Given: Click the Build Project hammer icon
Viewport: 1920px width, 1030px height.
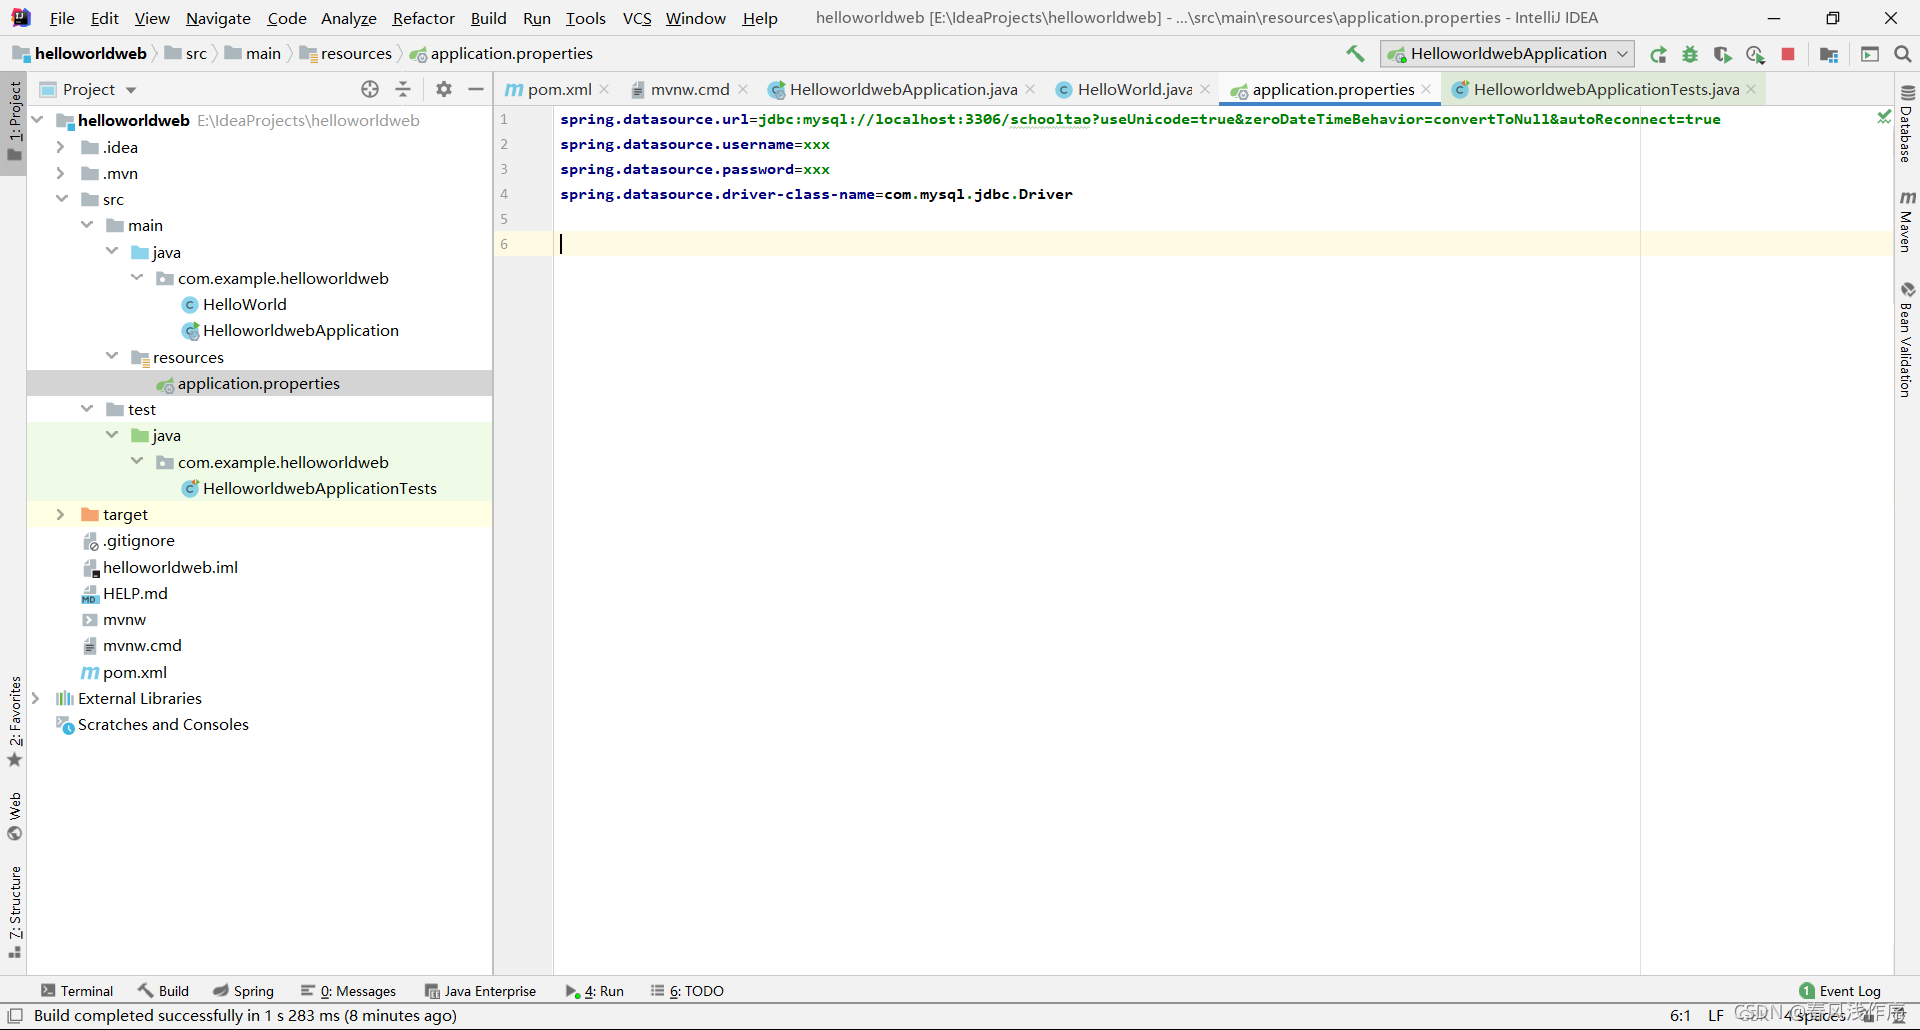Looking at the screenshot, I should (1355, 54).
